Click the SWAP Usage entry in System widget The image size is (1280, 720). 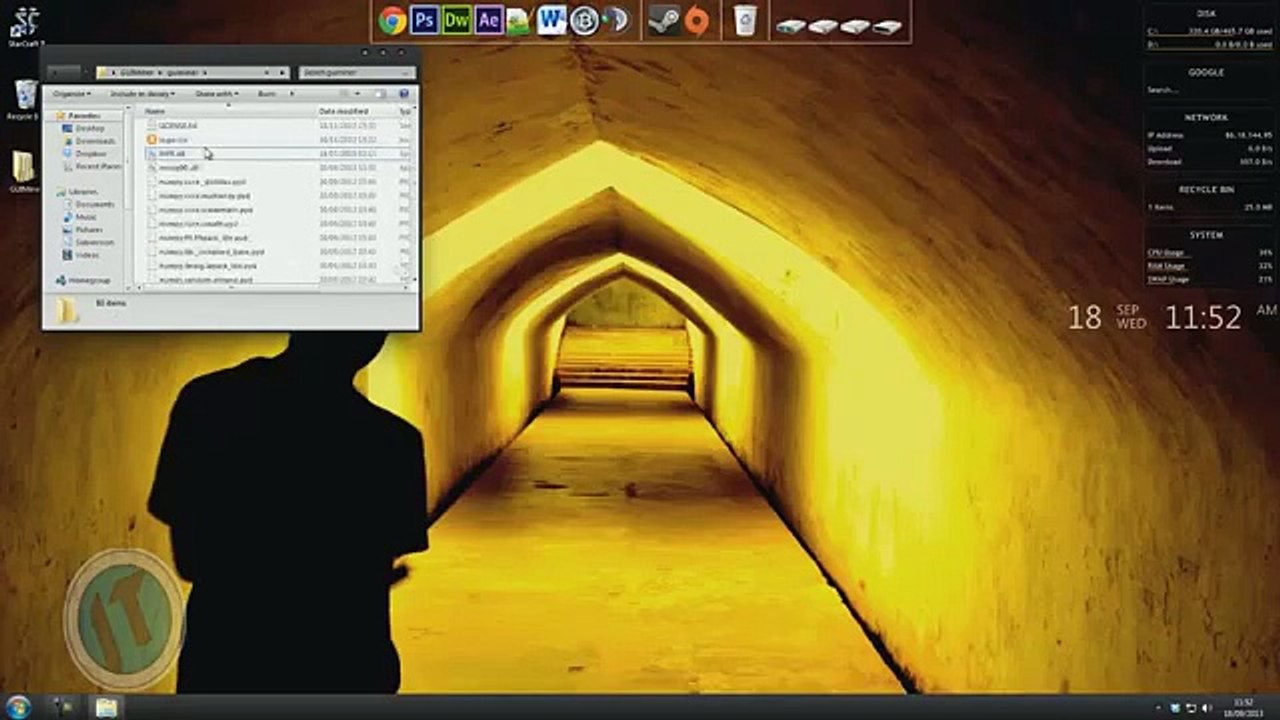coord(1209,279)
